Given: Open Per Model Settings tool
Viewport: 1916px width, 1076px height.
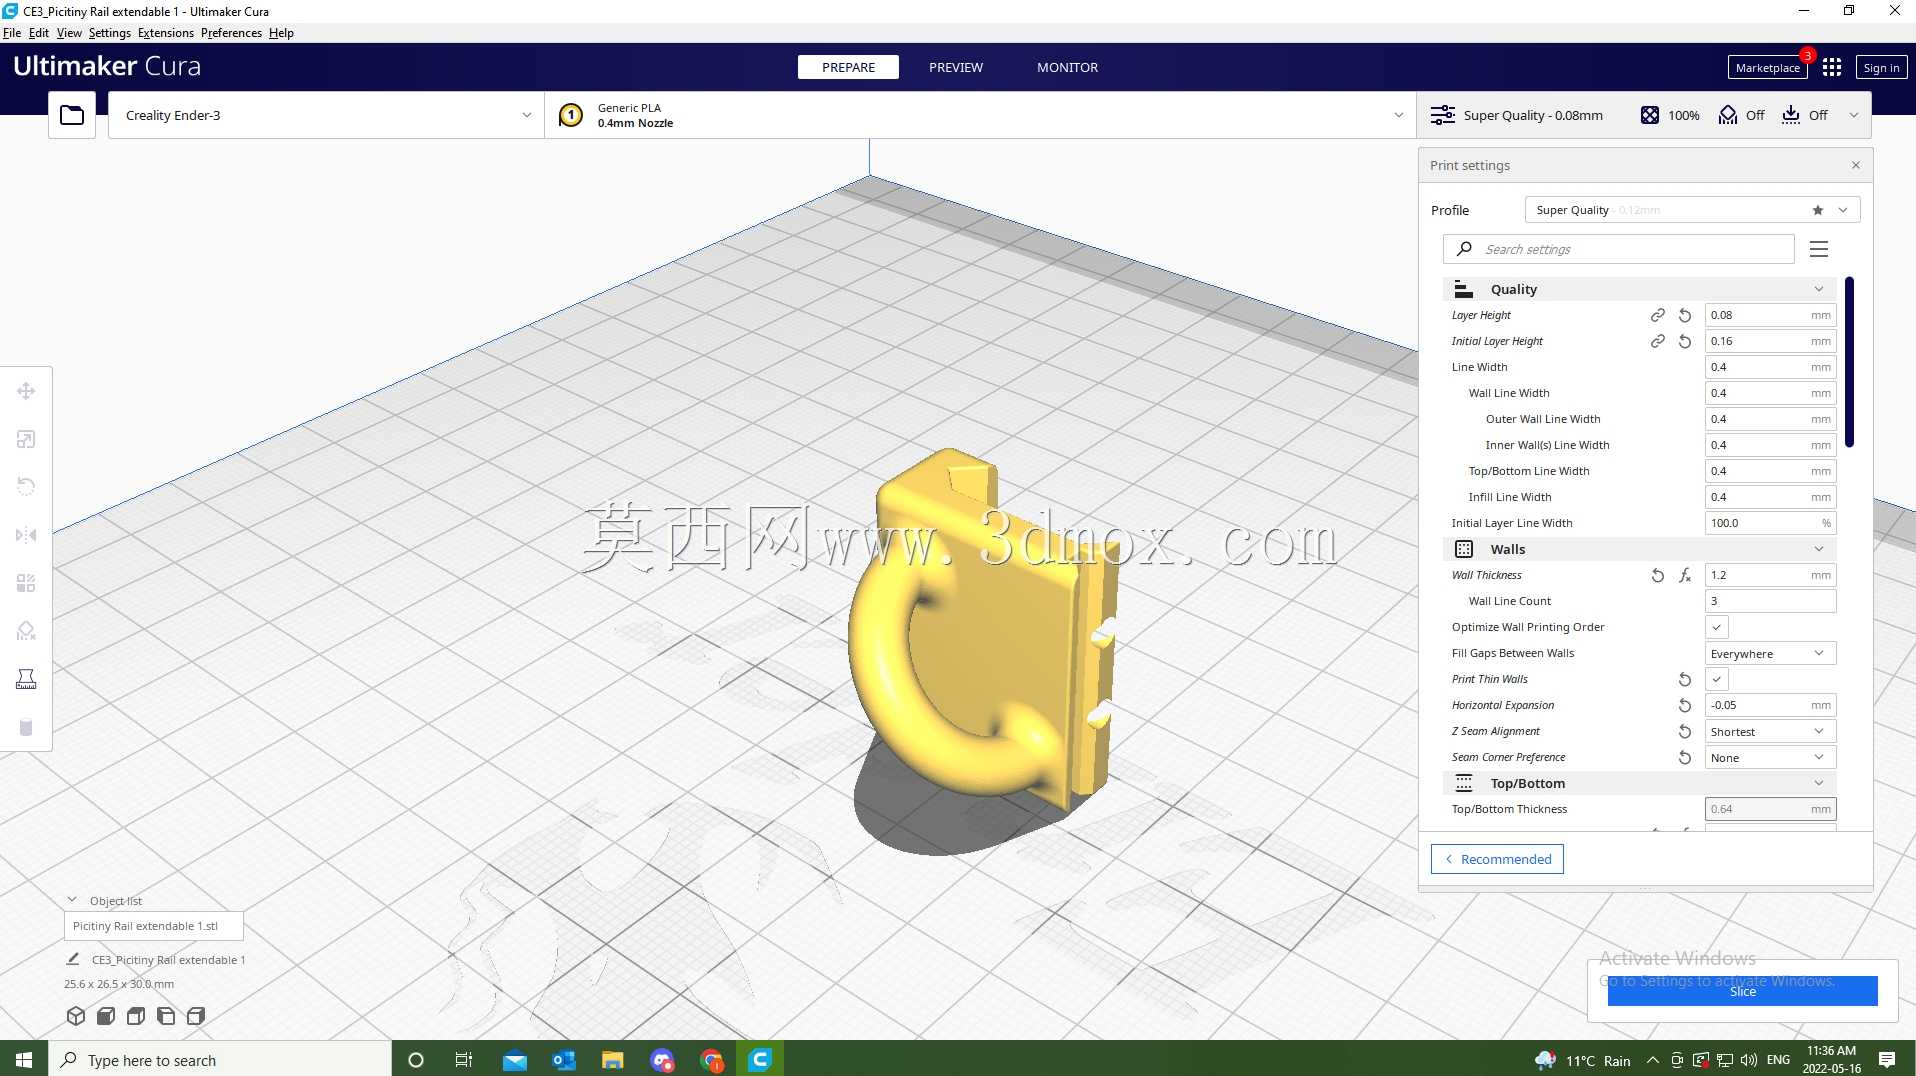Looking at the screenshot, I should 26,583.
